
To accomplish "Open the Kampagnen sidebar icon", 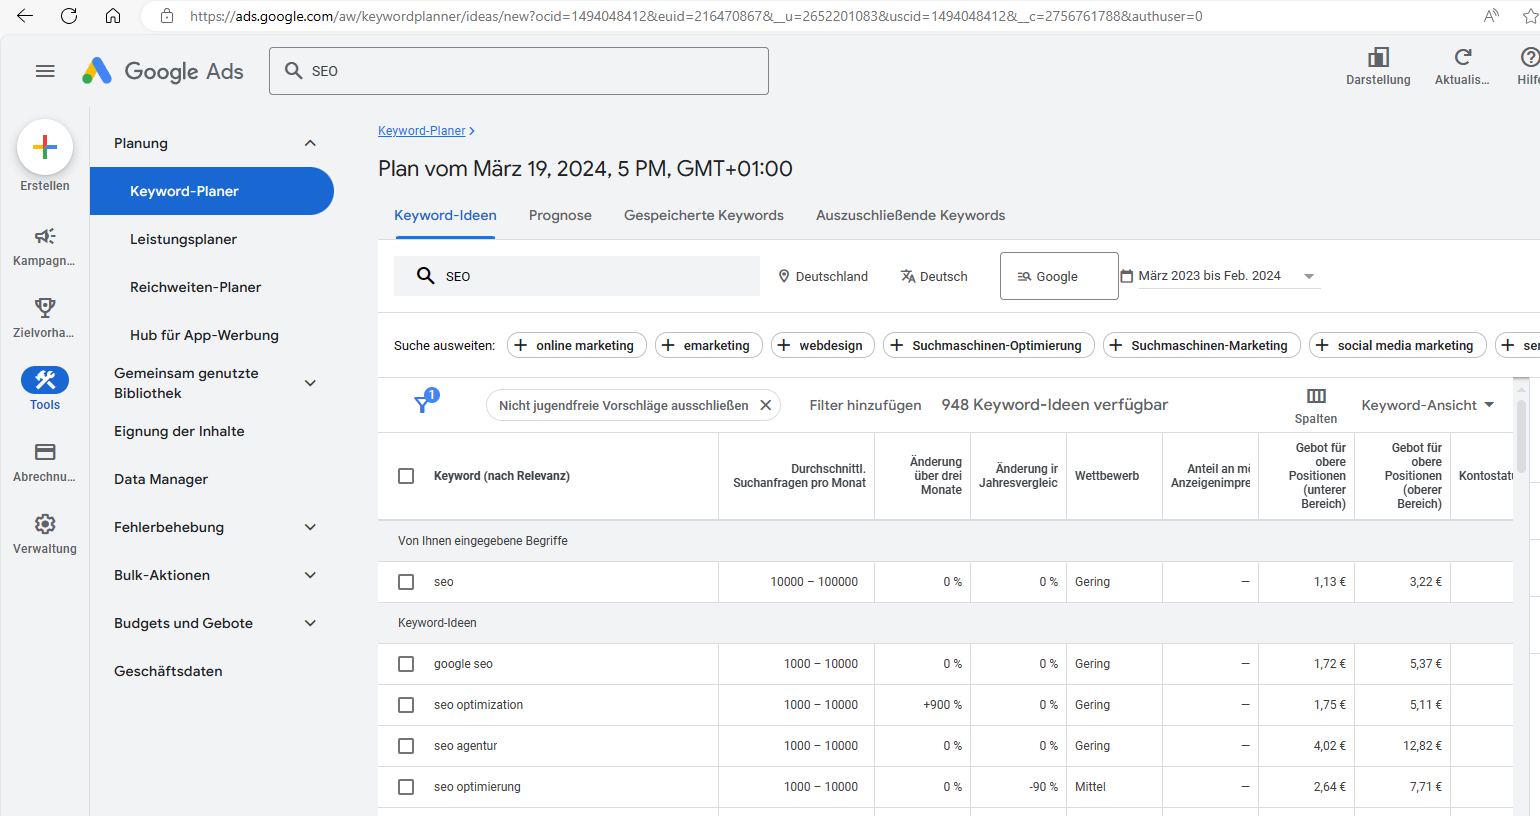I will pos(45,236).
